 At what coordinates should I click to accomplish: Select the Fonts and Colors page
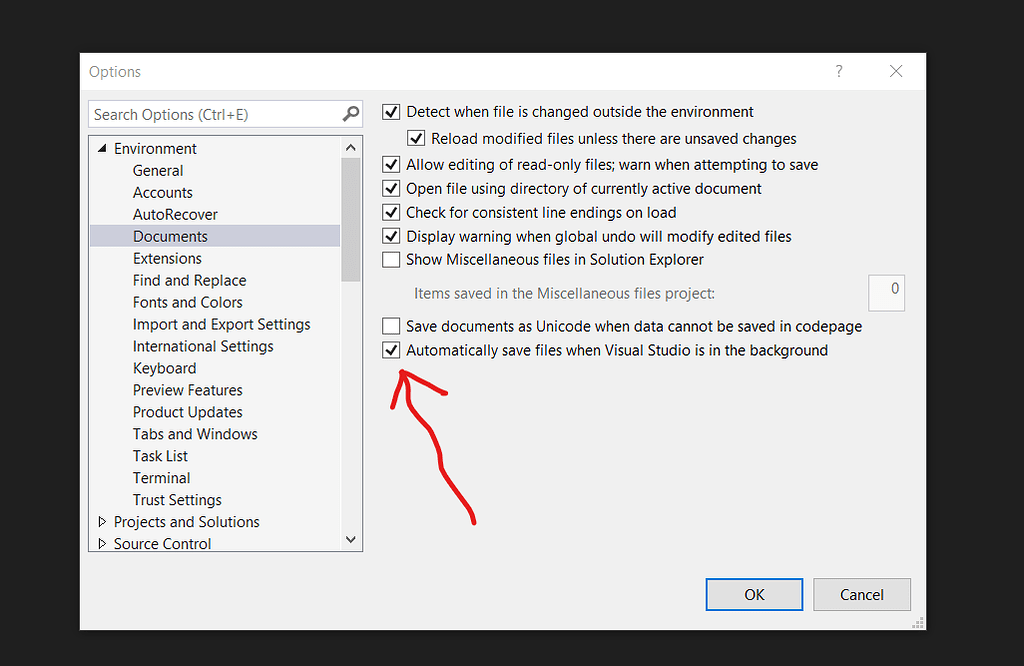(x=187, y=302)
